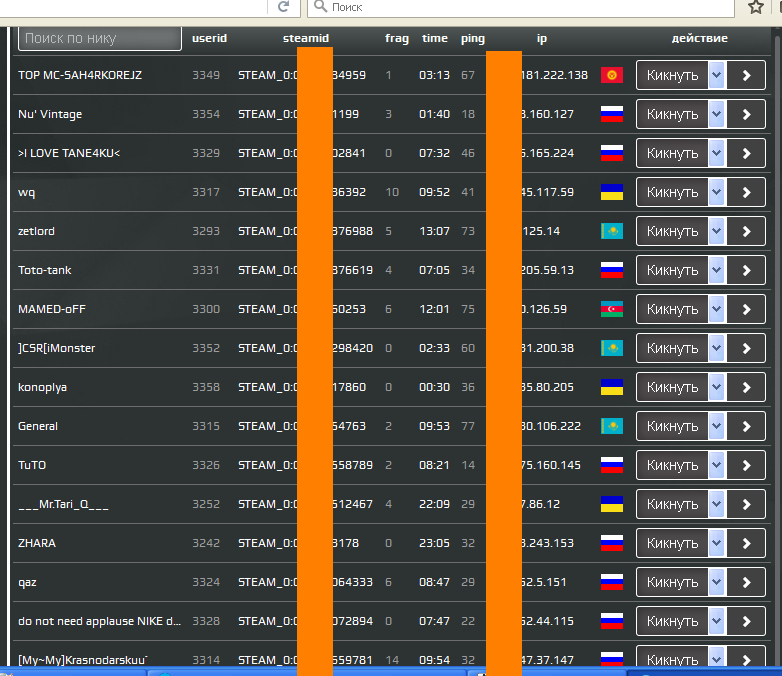Click Ukrainian flag in wq row
Image resolution: width=782 pixels, height=676 pixels.
click(612, 192)
